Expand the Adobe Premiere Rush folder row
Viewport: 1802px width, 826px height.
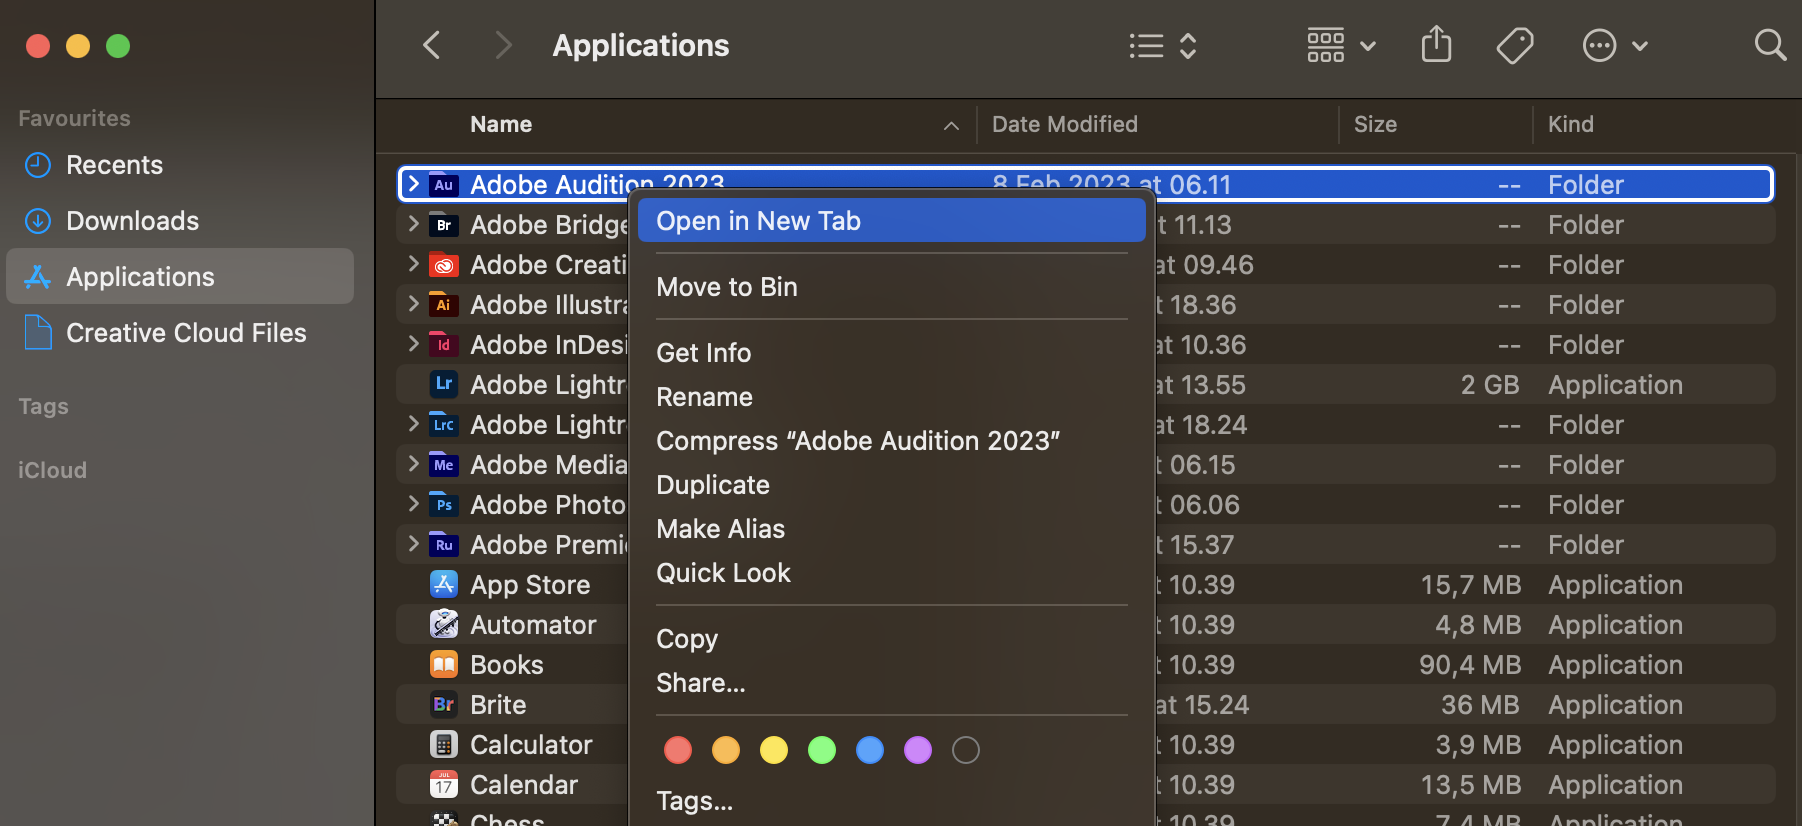pos(413,544)
